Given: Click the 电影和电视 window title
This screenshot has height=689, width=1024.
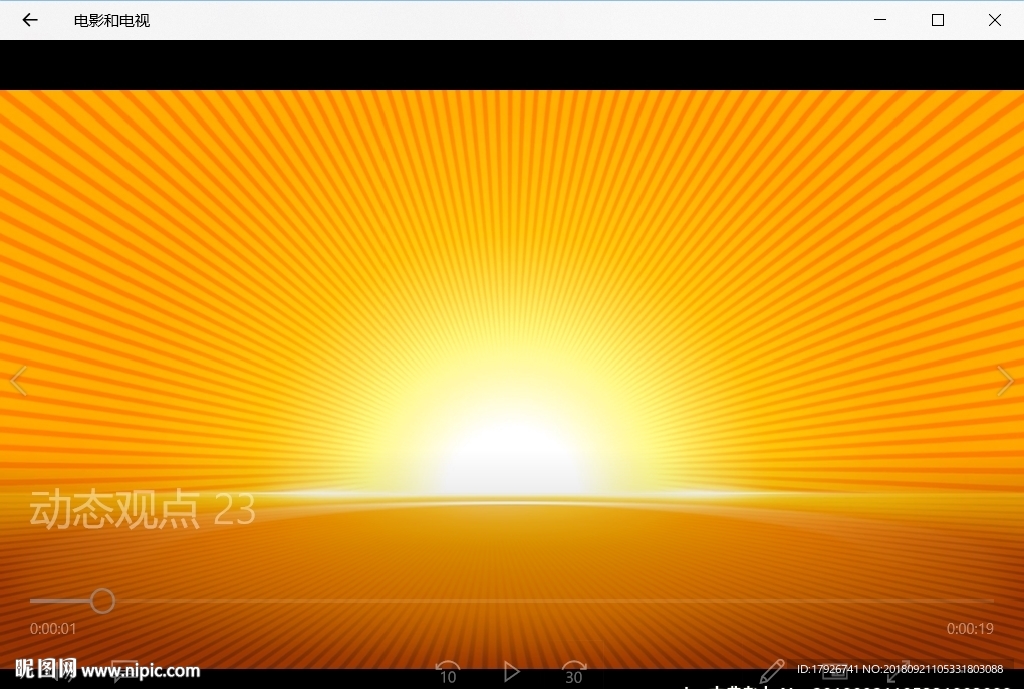Looking at the screenshot, I should pyautogui.click(x=112, y=21).
